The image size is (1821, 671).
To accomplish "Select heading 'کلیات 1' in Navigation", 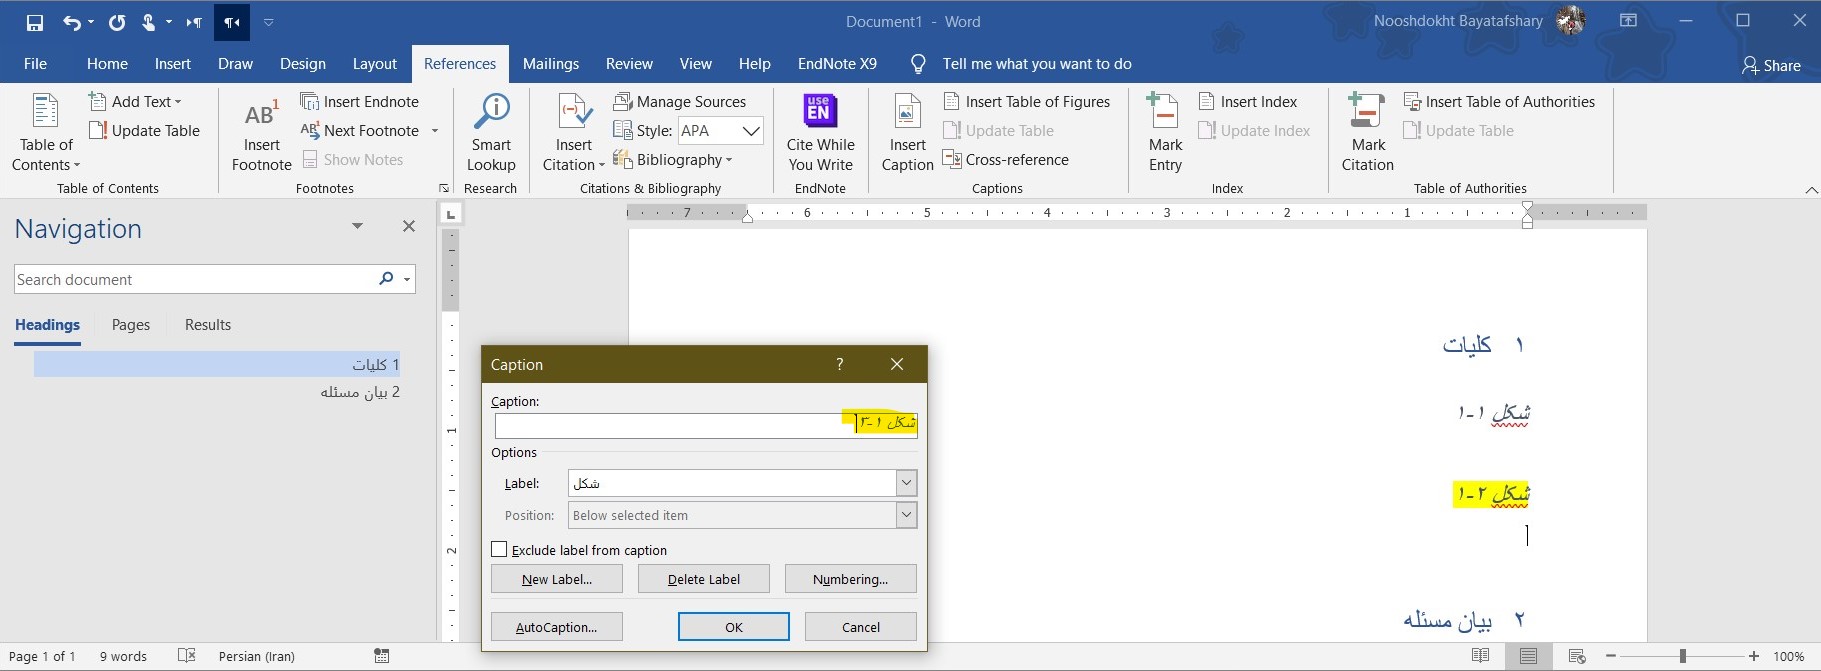I will click(x=217, y=364).
